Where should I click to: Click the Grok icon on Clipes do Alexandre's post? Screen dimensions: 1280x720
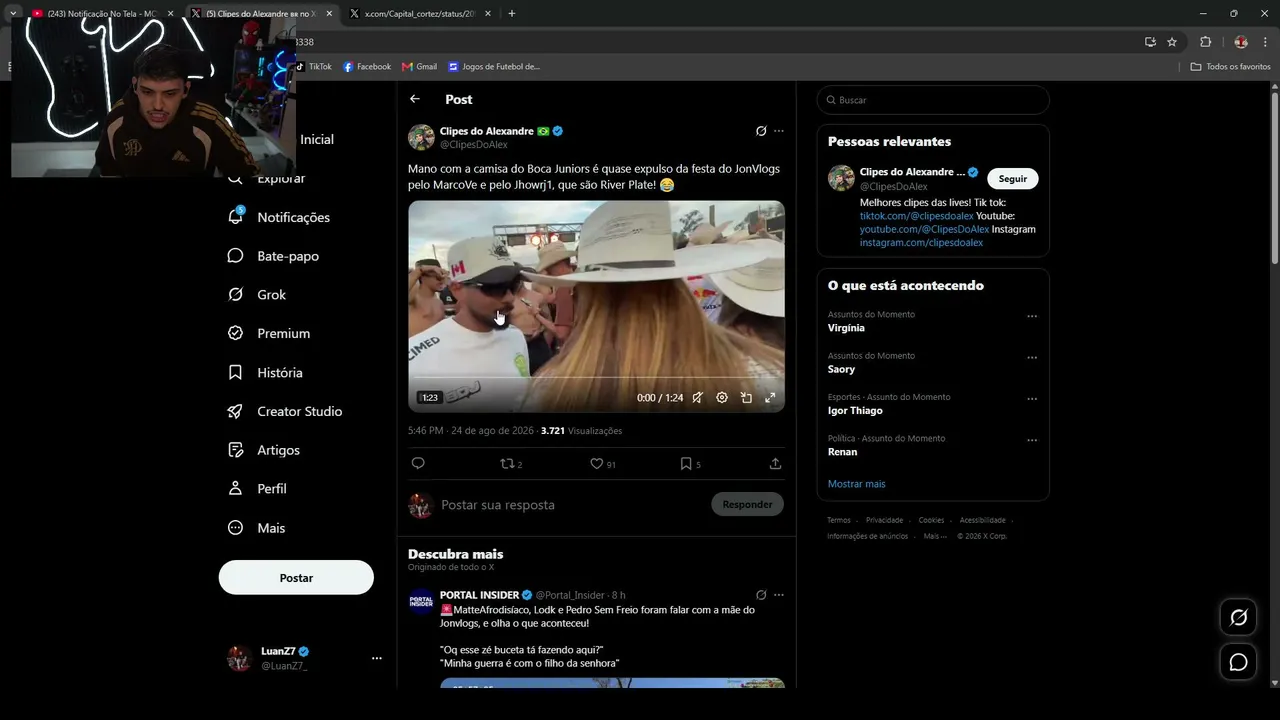pos(761,131)
